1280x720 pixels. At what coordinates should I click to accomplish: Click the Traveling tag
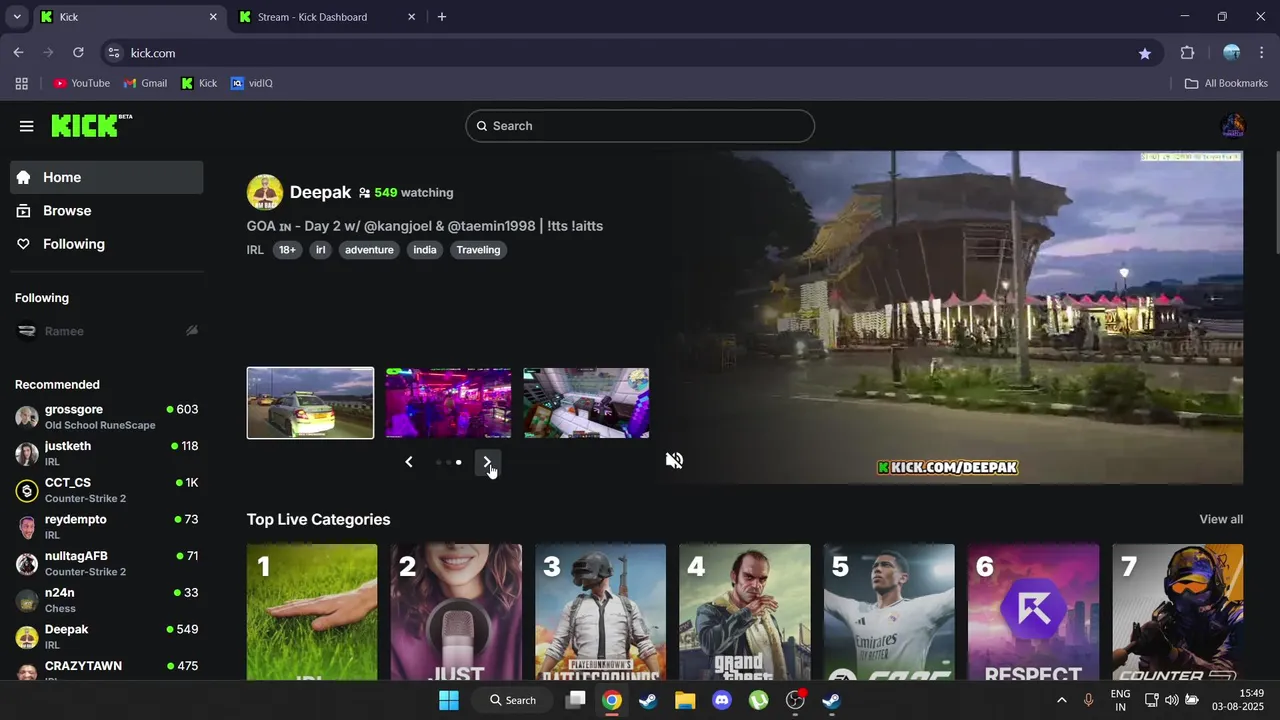478,250
